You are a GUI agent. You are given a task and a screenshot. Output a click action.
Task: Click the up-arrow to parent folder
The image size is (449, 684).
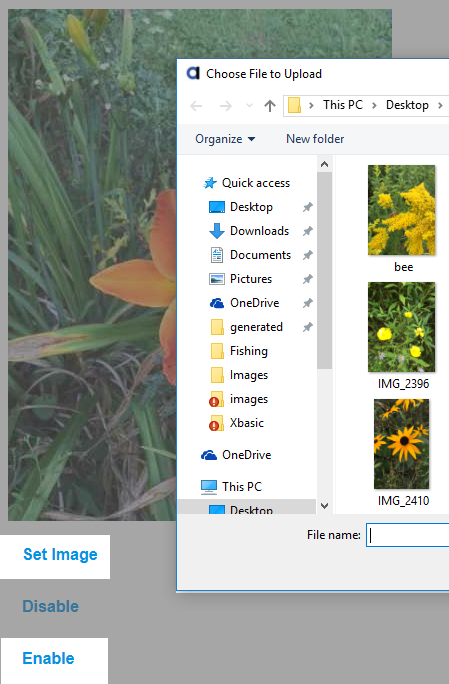tap(270, 106)
